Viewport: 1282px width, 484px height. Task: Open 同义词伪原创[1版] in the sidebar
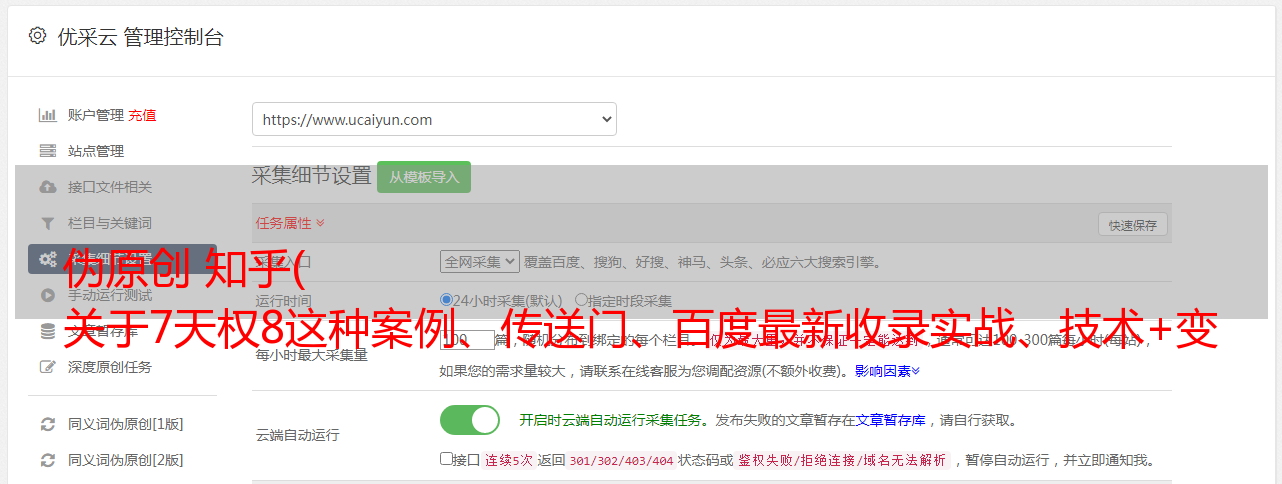[126, 424]
